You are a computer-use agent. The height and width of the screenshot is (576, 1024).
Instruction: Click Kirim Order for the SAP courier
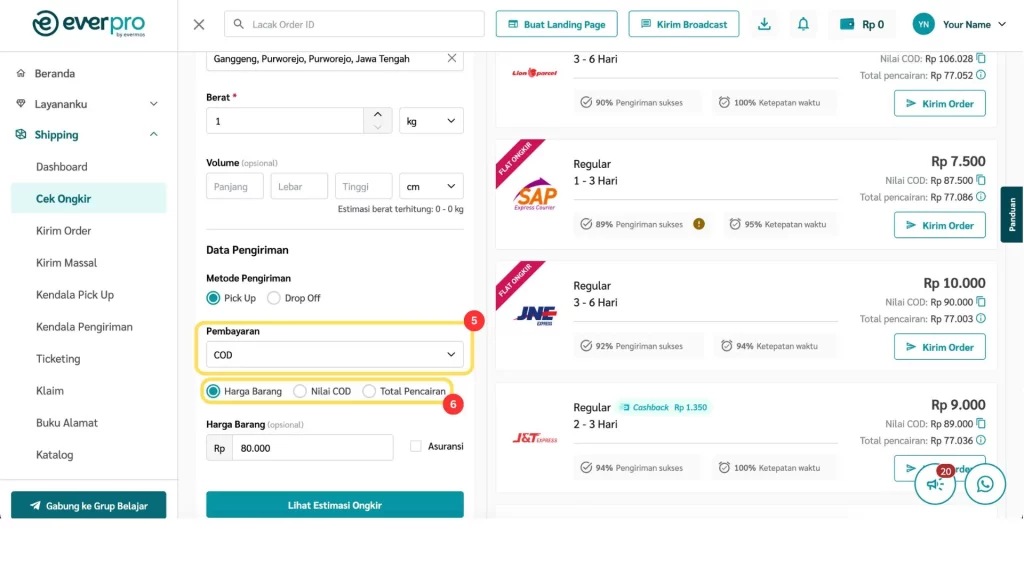939,225
